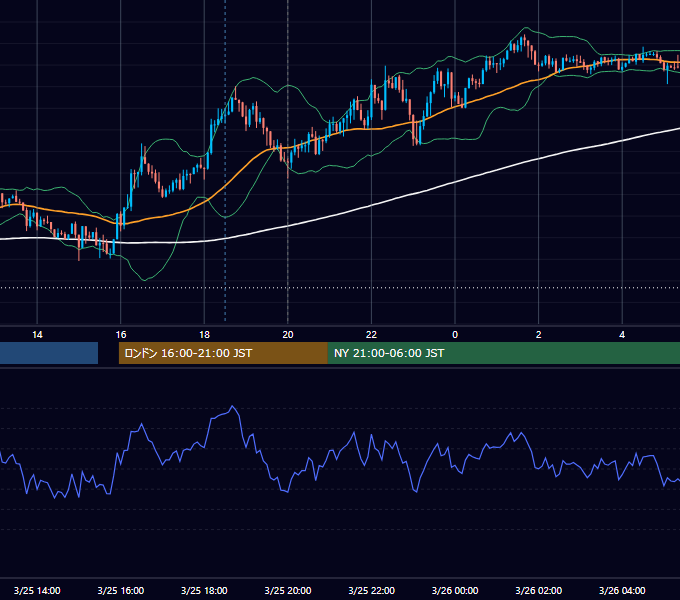Click the ロンドン 16:00-21:00 JST session bar
Image resolution: width=680 pixels, height=600 pixels.
(x=223, y=353)
